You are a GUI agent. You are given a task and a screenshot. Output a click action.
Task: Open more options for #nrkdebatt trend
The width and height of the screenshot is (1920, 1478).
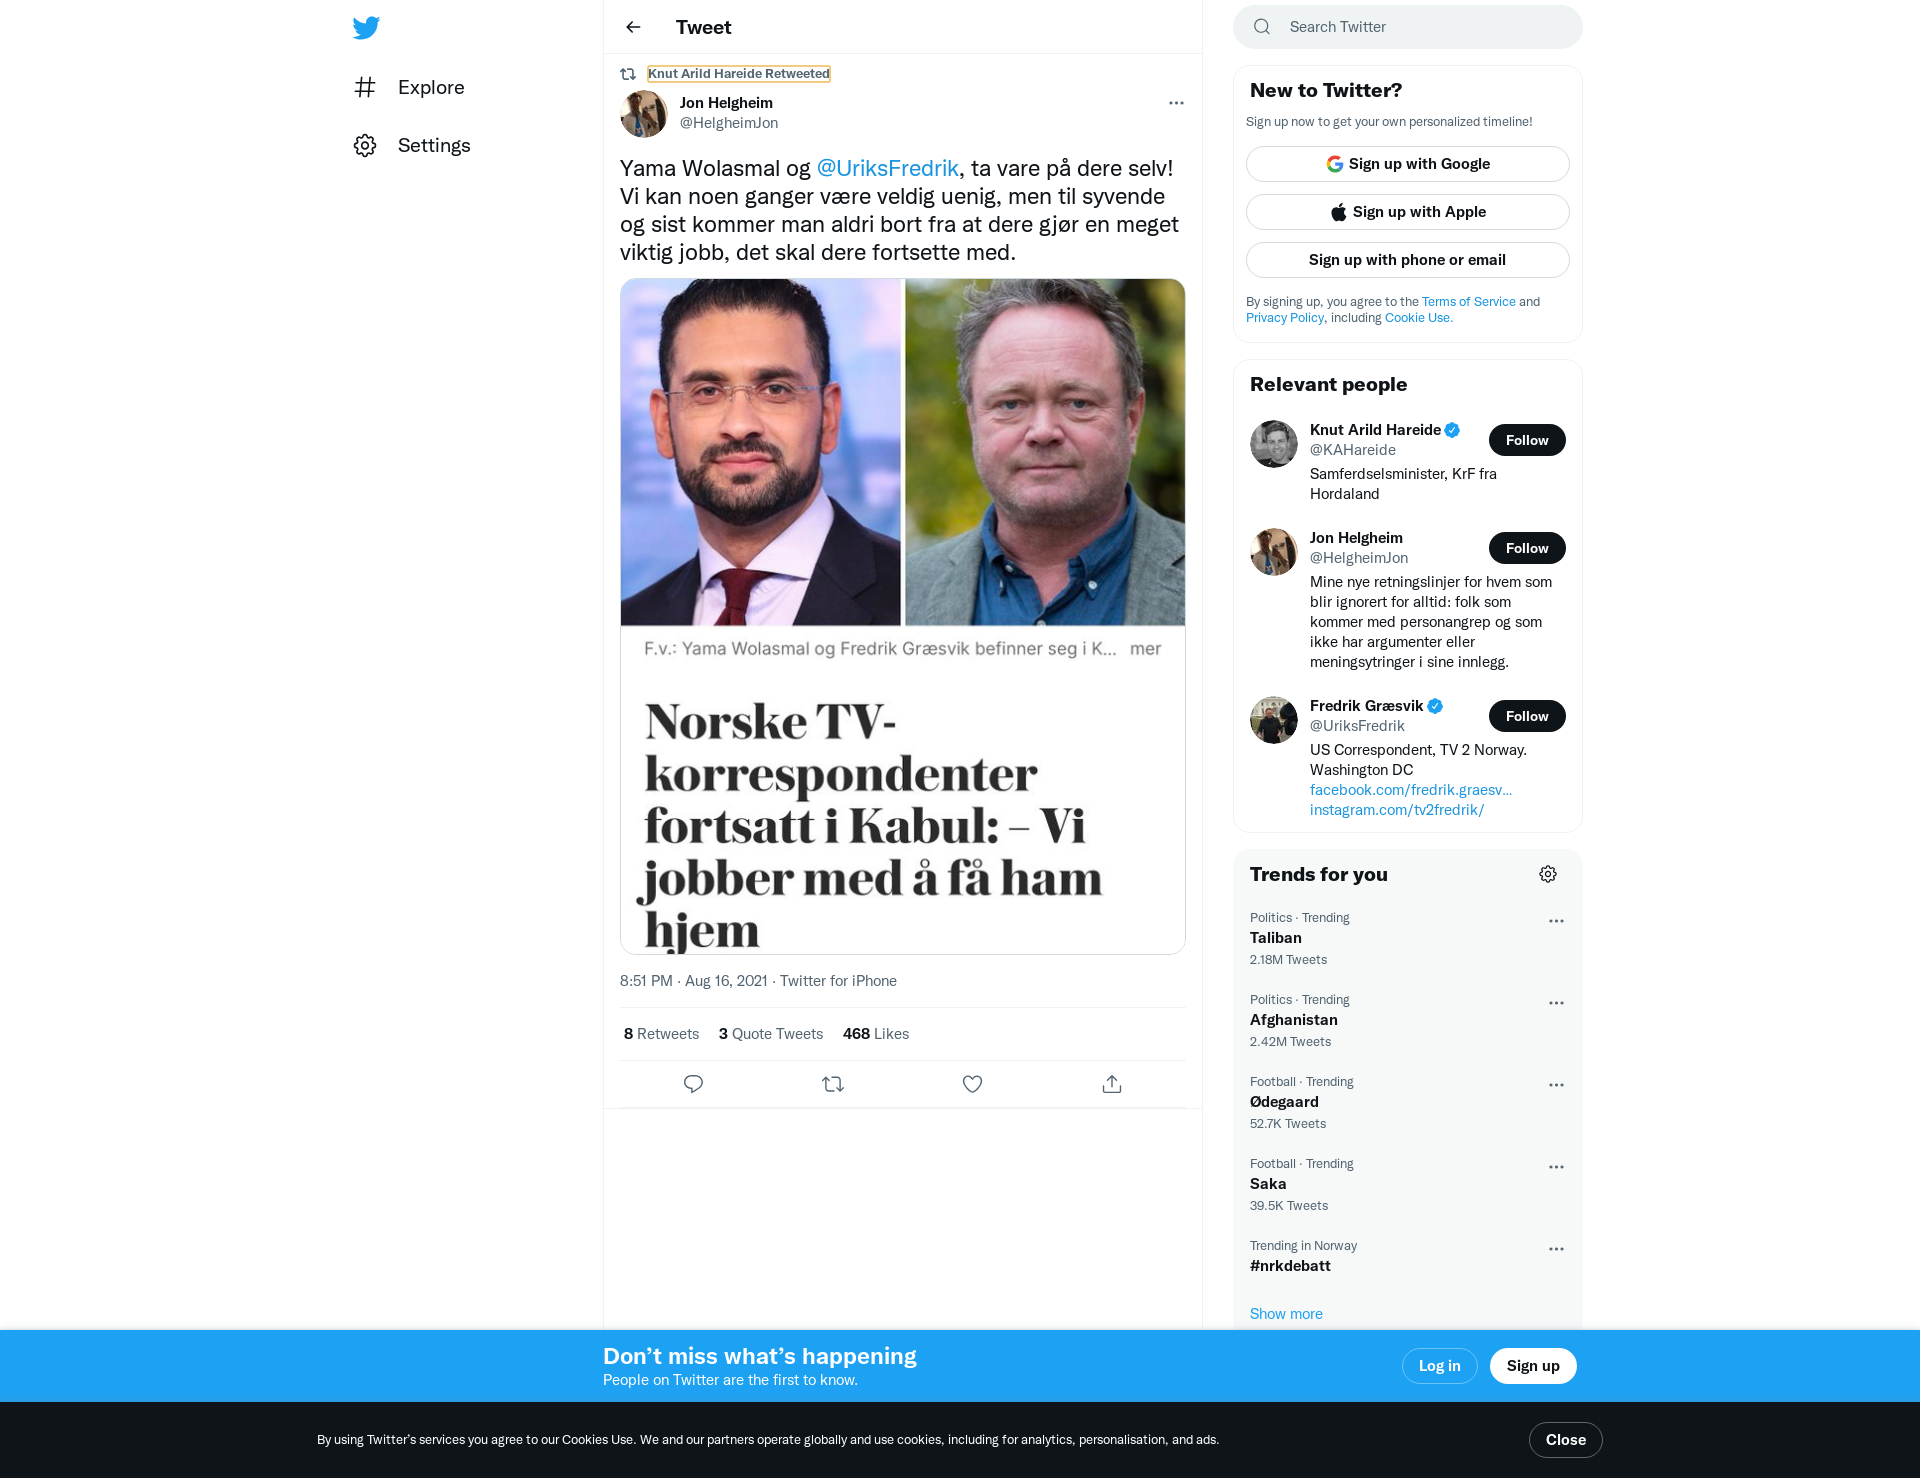point(1556,1249)
